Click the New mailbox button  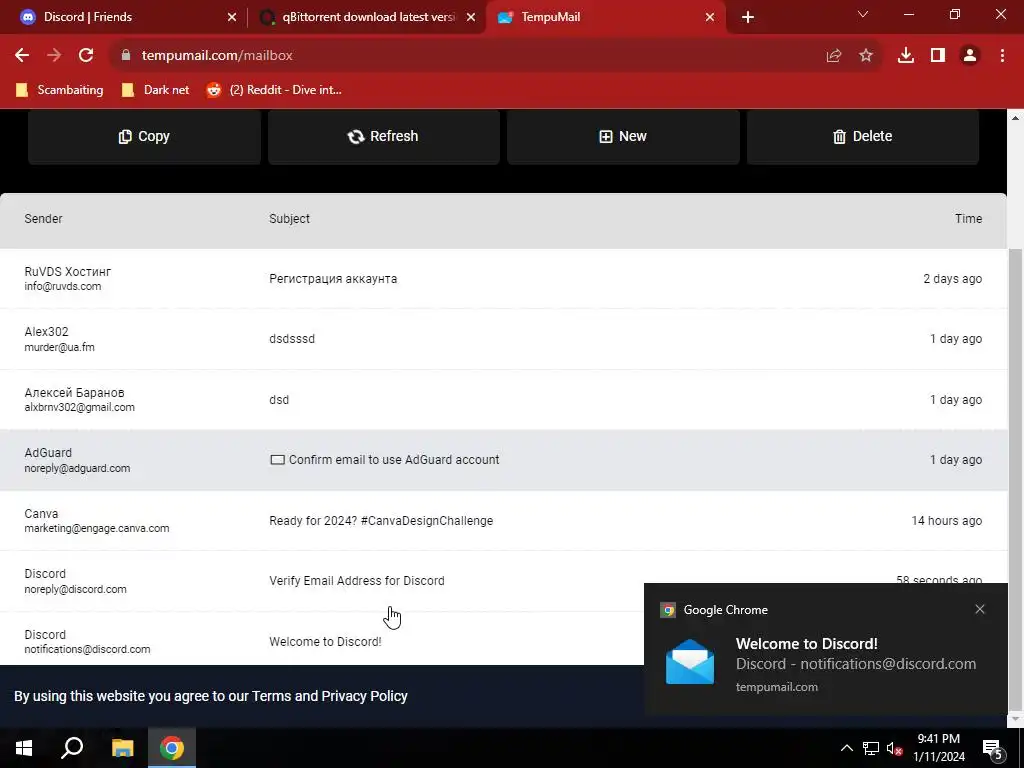pos(623,136)
